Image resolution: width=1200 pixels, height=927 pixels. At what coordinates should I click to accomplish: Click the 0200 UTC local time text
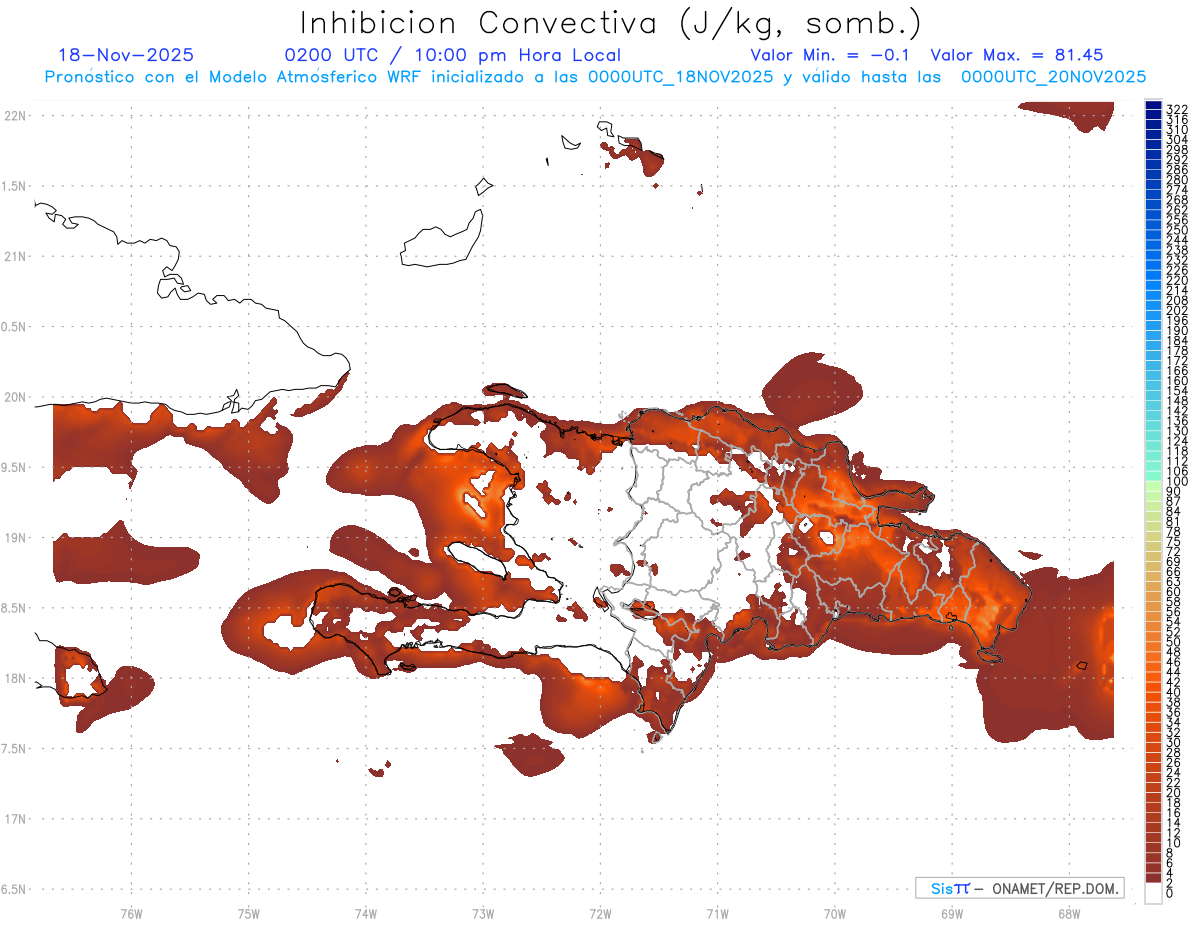point(453,56)
